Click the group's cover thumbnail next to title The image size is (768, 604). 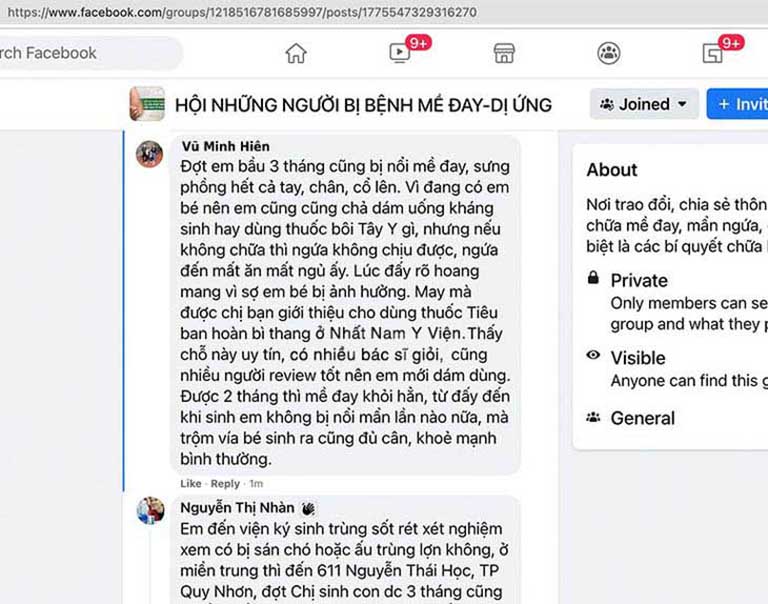coord(147,104)
